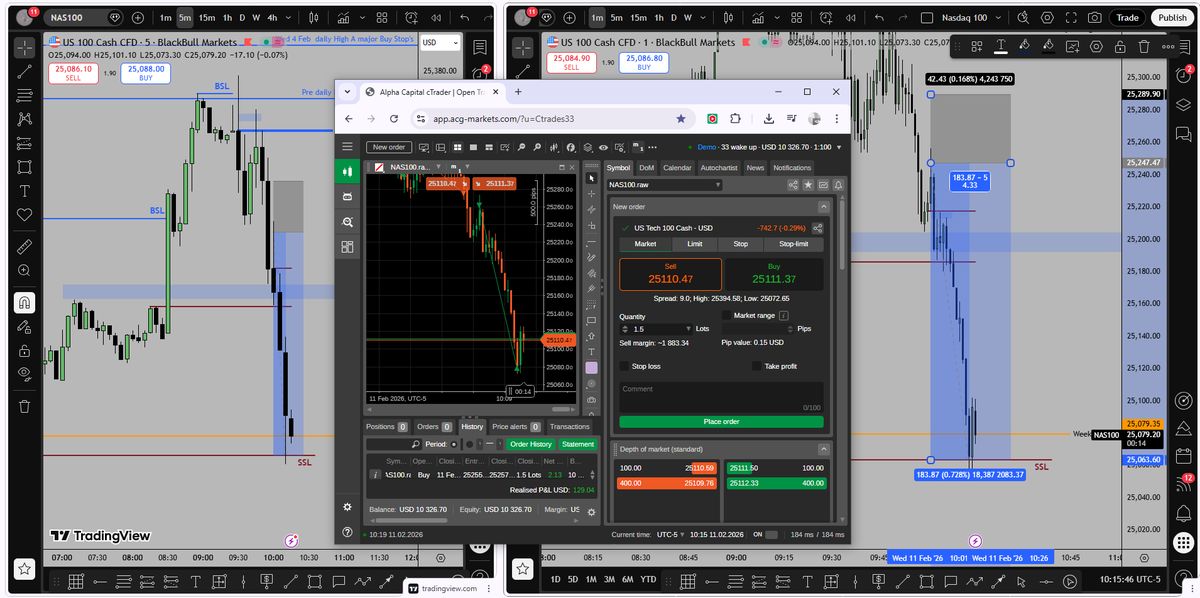This screenshot has height=598, width=1200.
Task: Click the Sell 25110.47 button in cTrader
Action: click(x=669, y=274)
